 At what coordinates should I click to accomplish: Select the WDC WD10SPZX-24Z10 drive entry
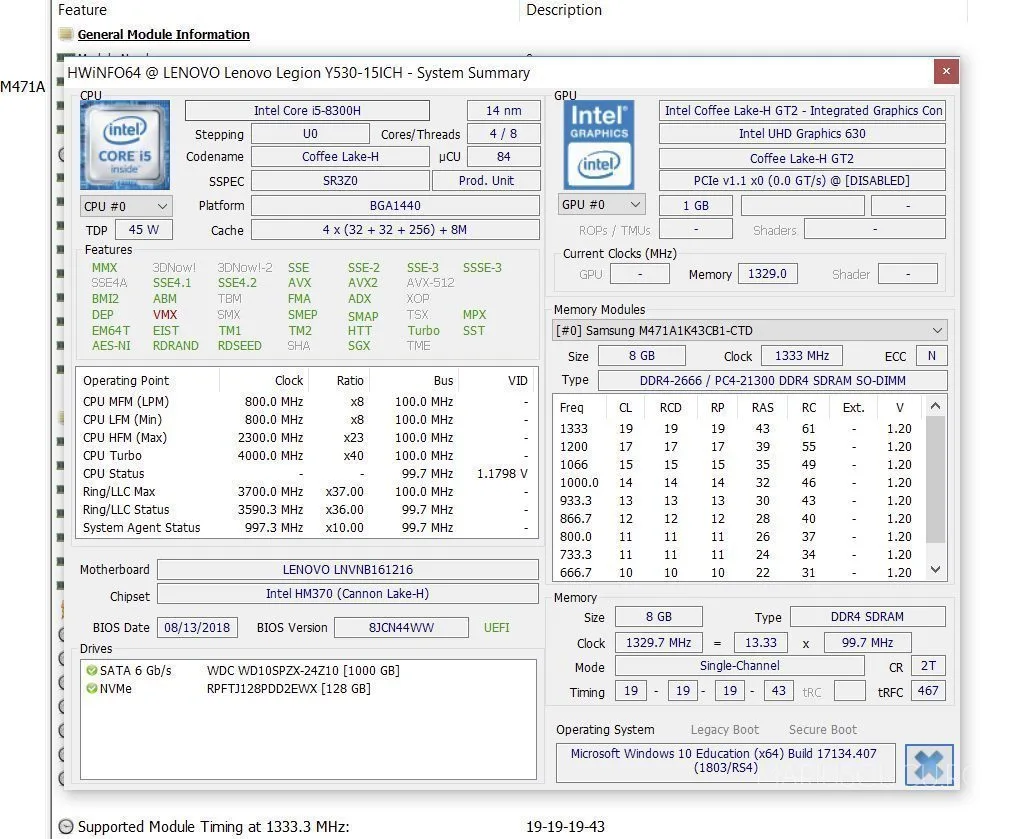tap(303, 670)
